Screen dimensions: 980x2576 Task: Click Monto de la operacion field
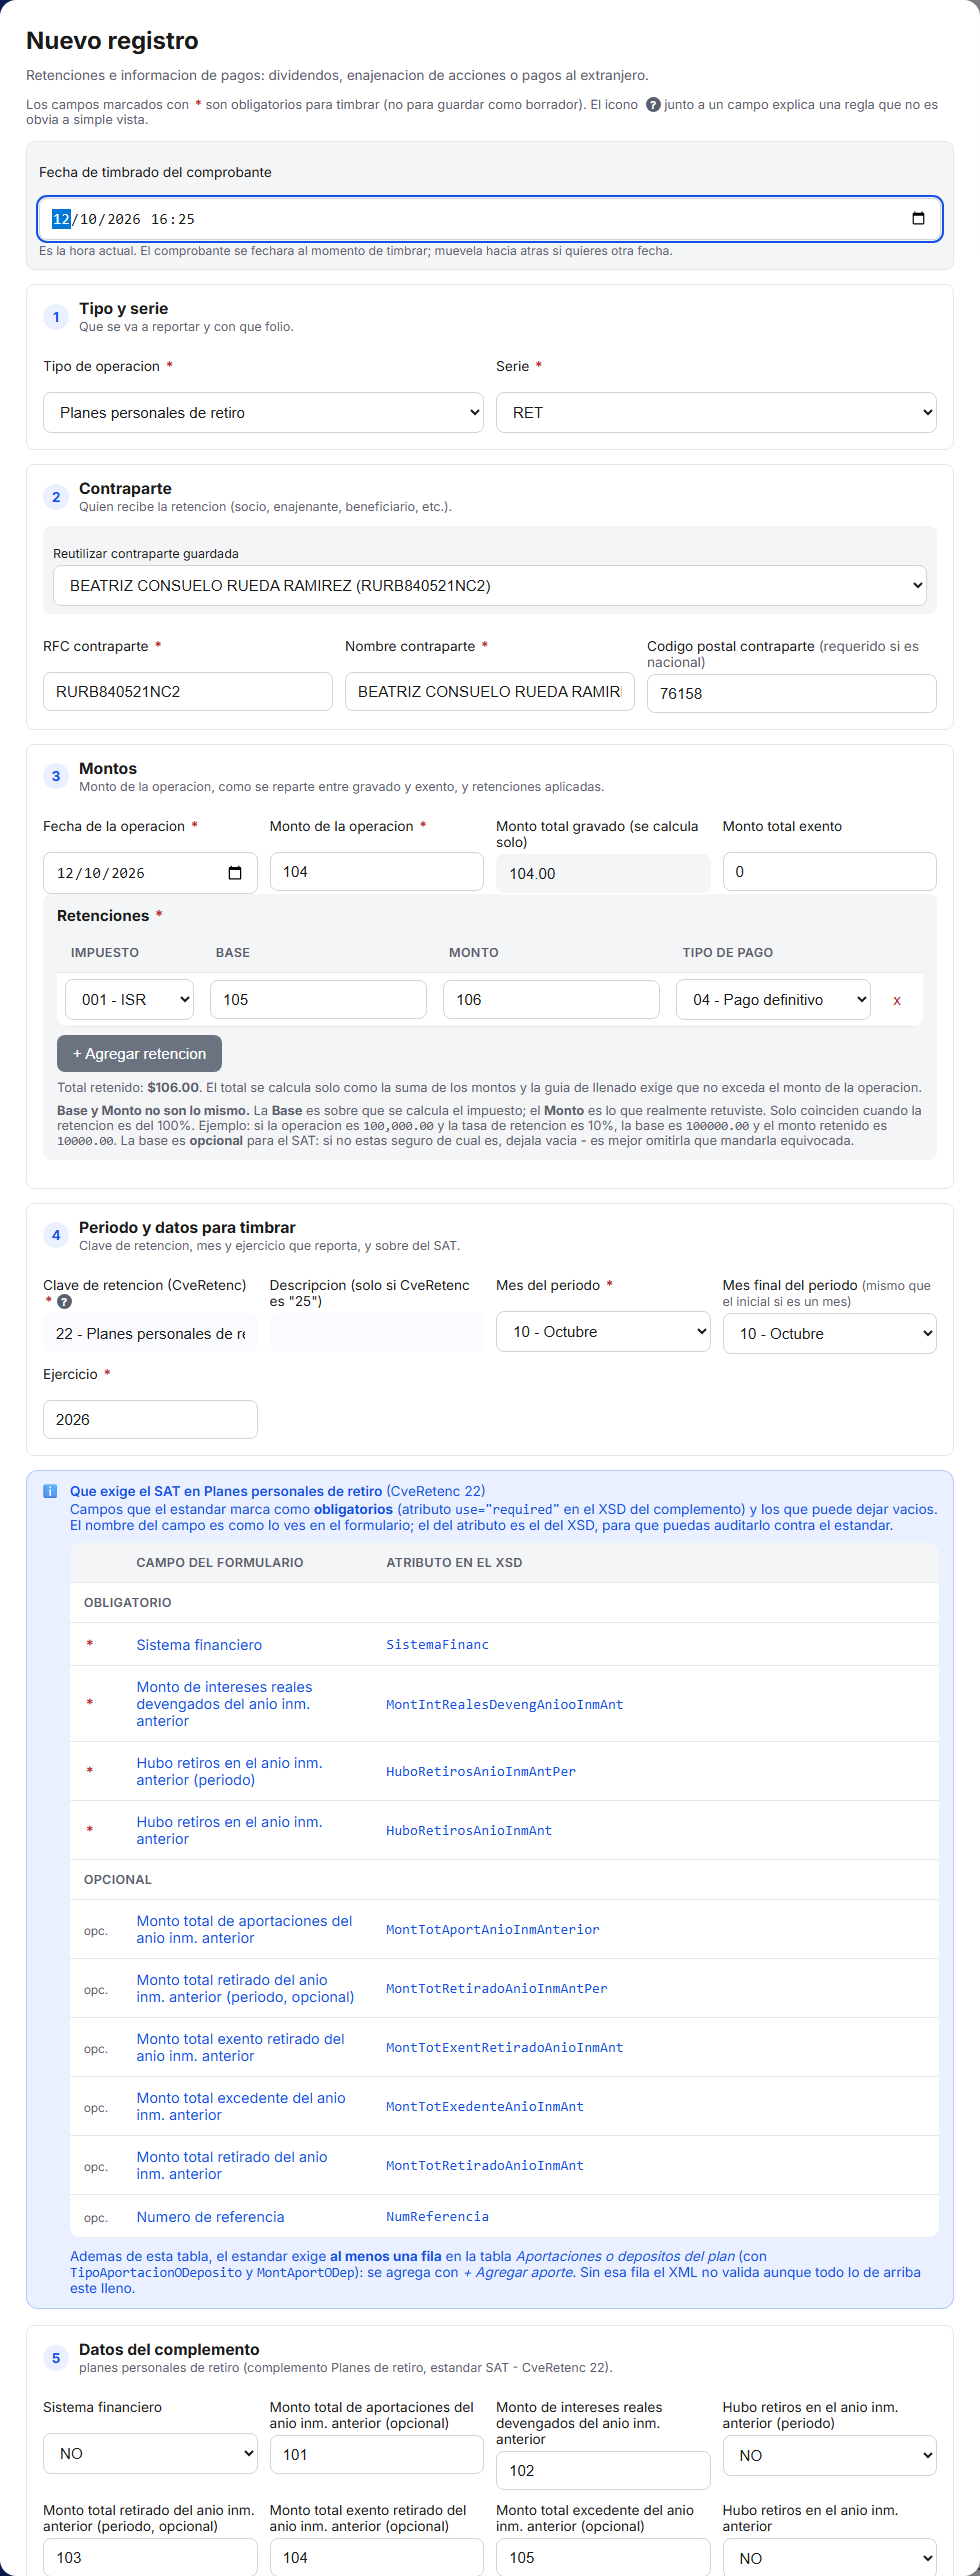(x=377, y=872)
